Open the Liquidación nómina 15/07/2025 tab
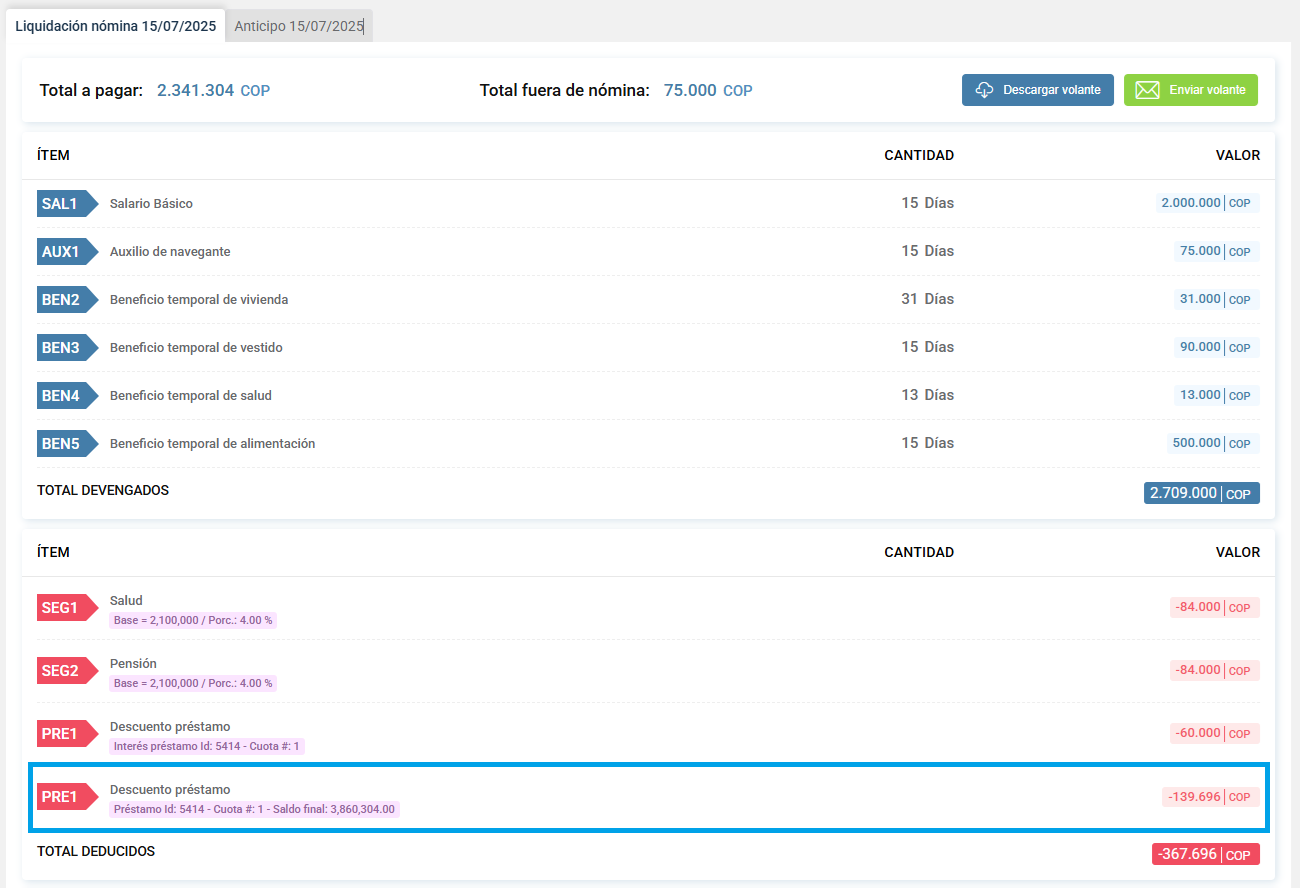Viewport: 1300px width, 888px height. click(115, 26)
